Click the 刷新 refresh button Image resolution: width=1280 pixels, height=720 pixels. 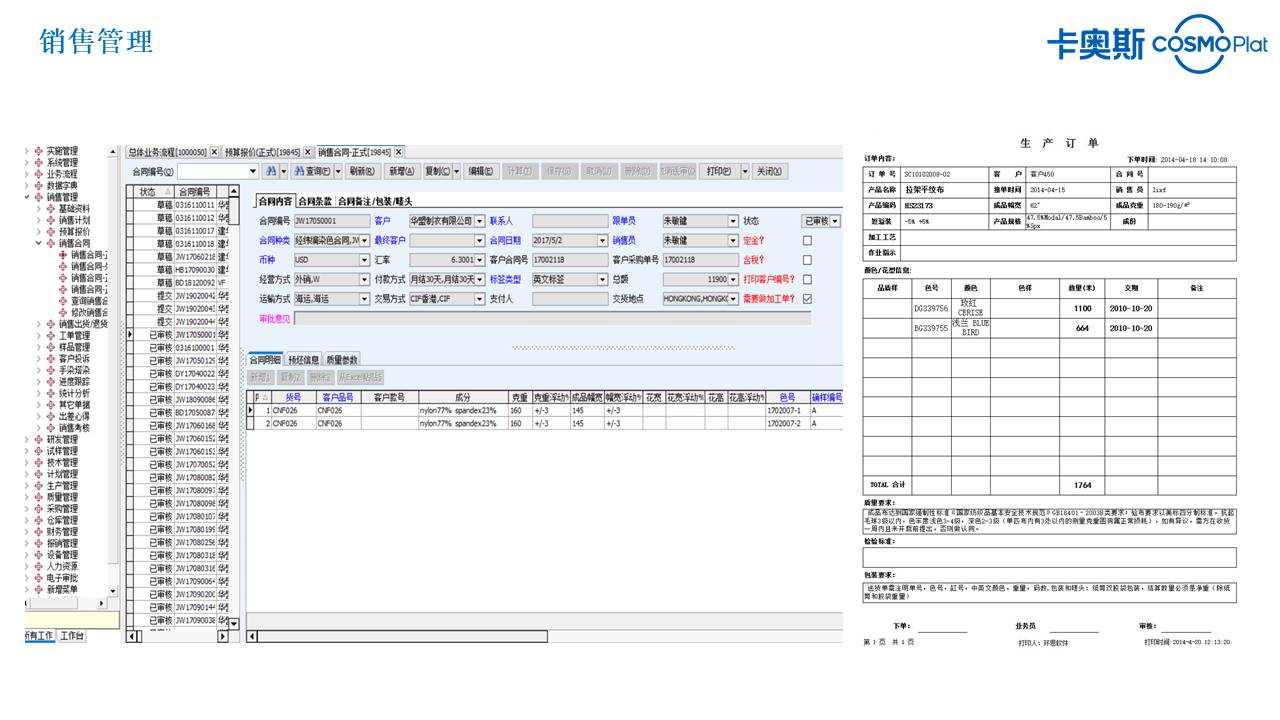(362, 171)
